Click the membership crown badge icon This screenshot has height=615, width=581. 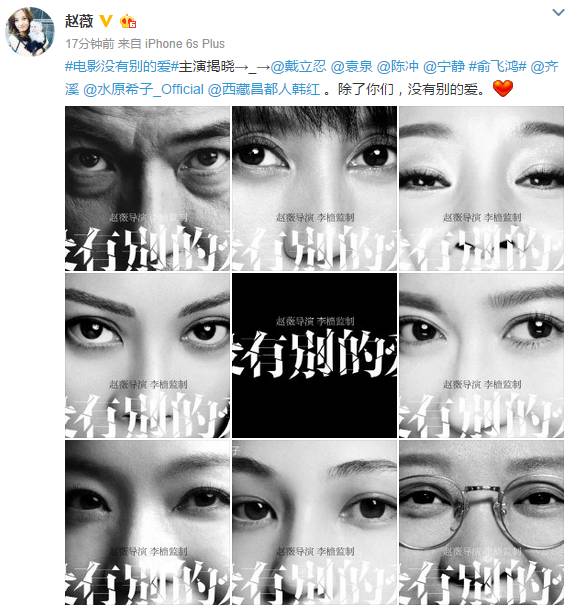[127, 21]
